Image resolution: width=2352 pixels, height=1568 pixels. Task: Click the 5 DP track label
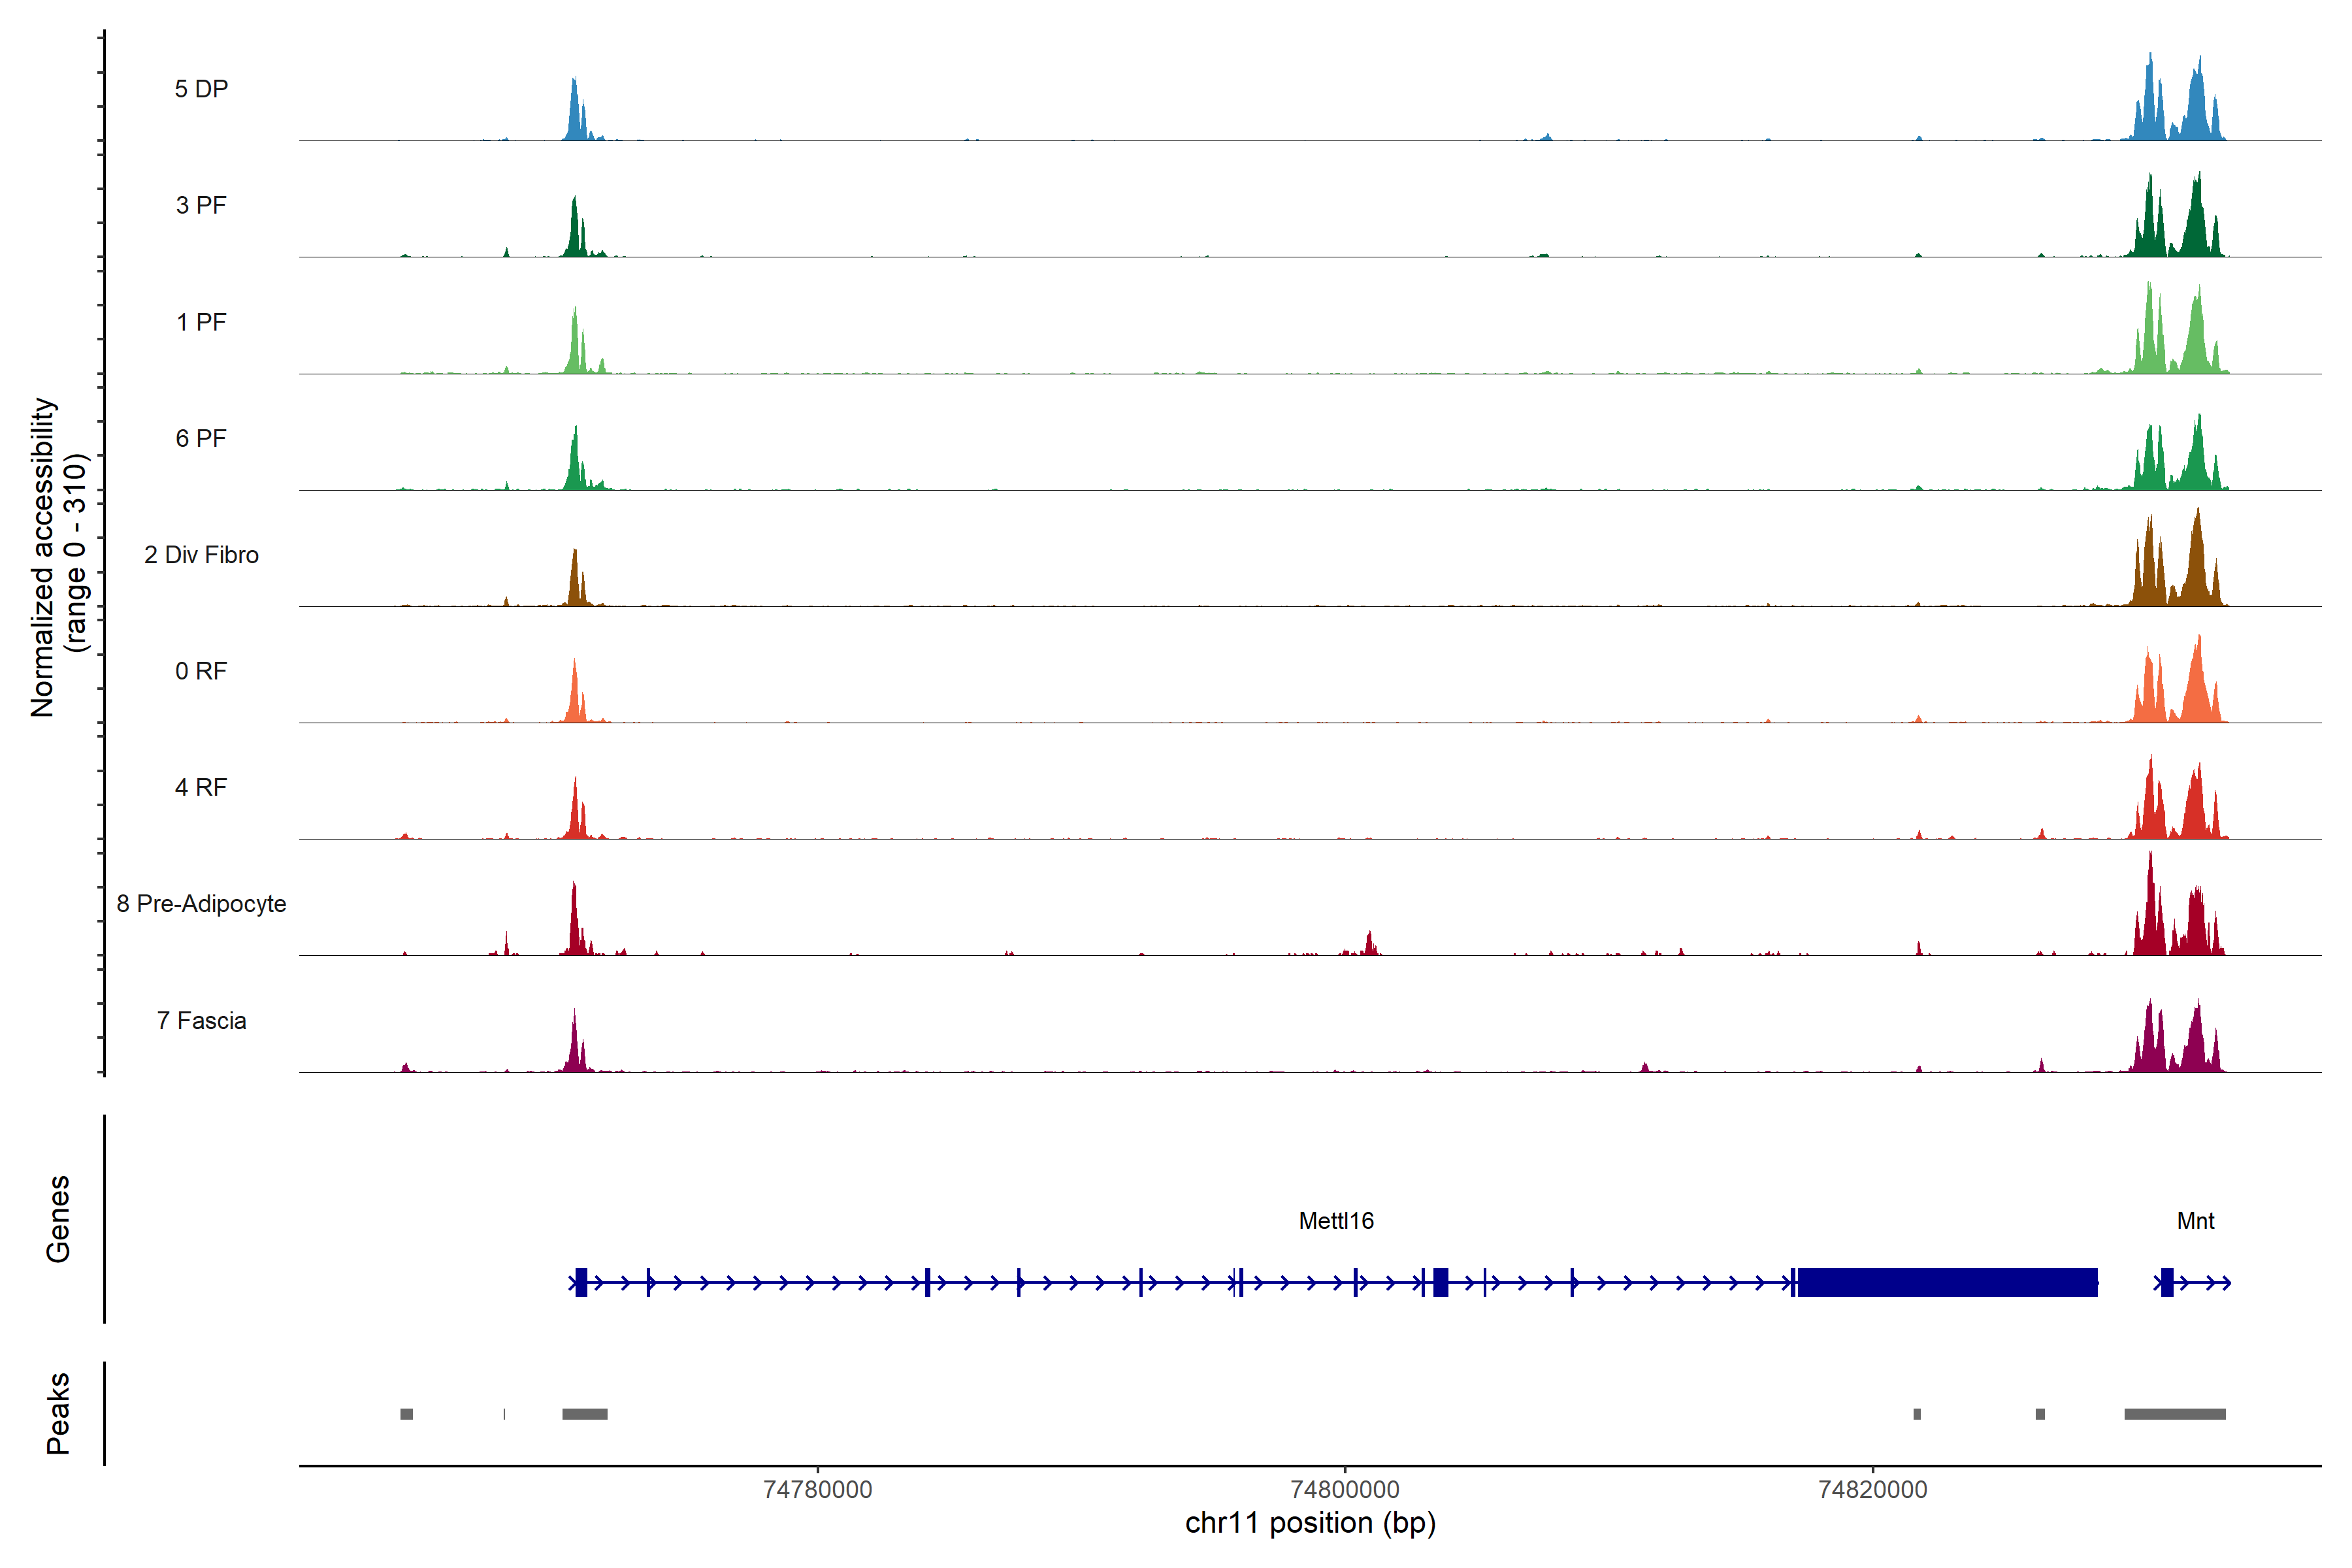(201, 89)
